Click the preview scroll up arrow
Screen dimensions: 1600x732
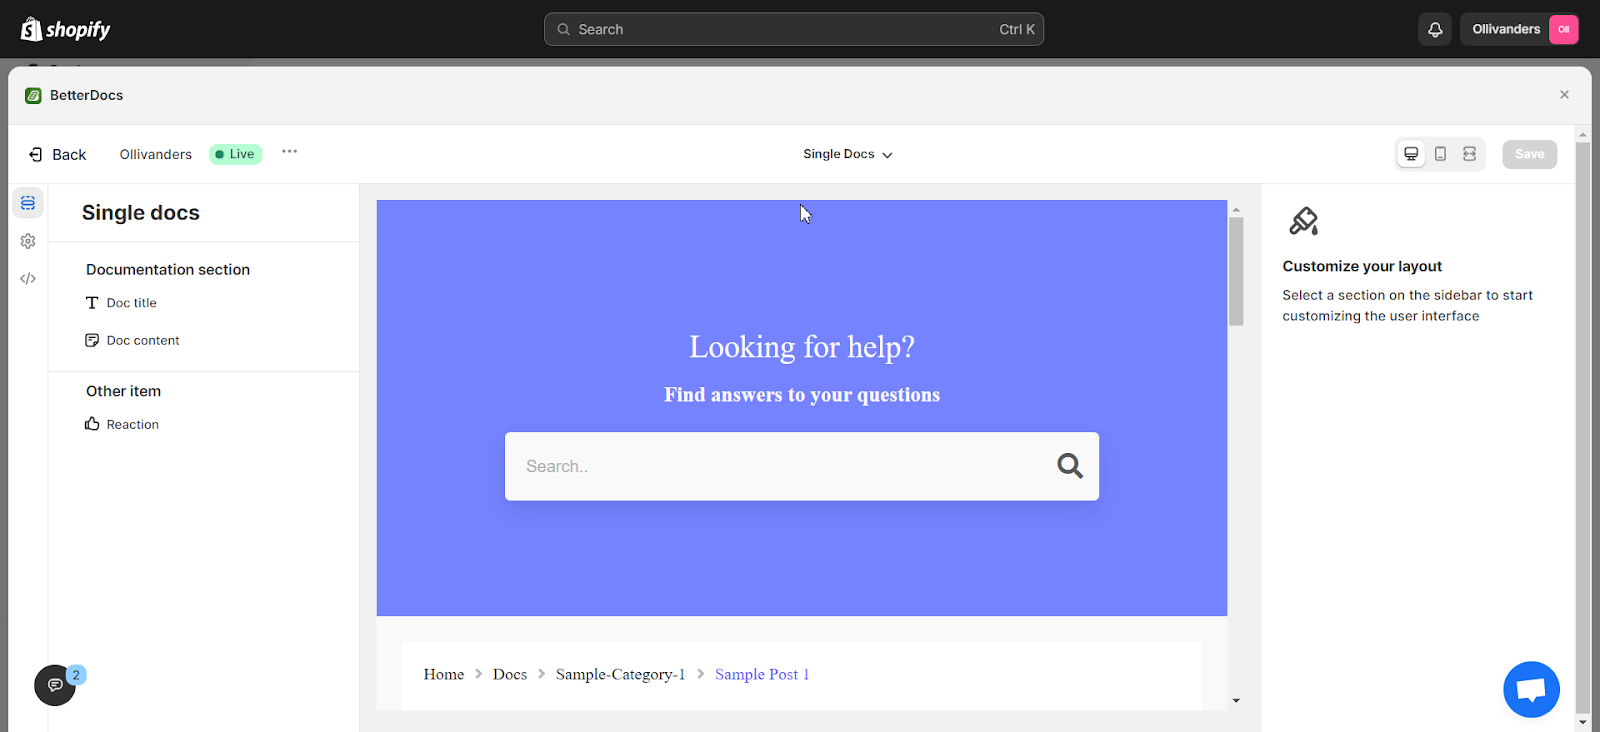tap(1236, 210)
